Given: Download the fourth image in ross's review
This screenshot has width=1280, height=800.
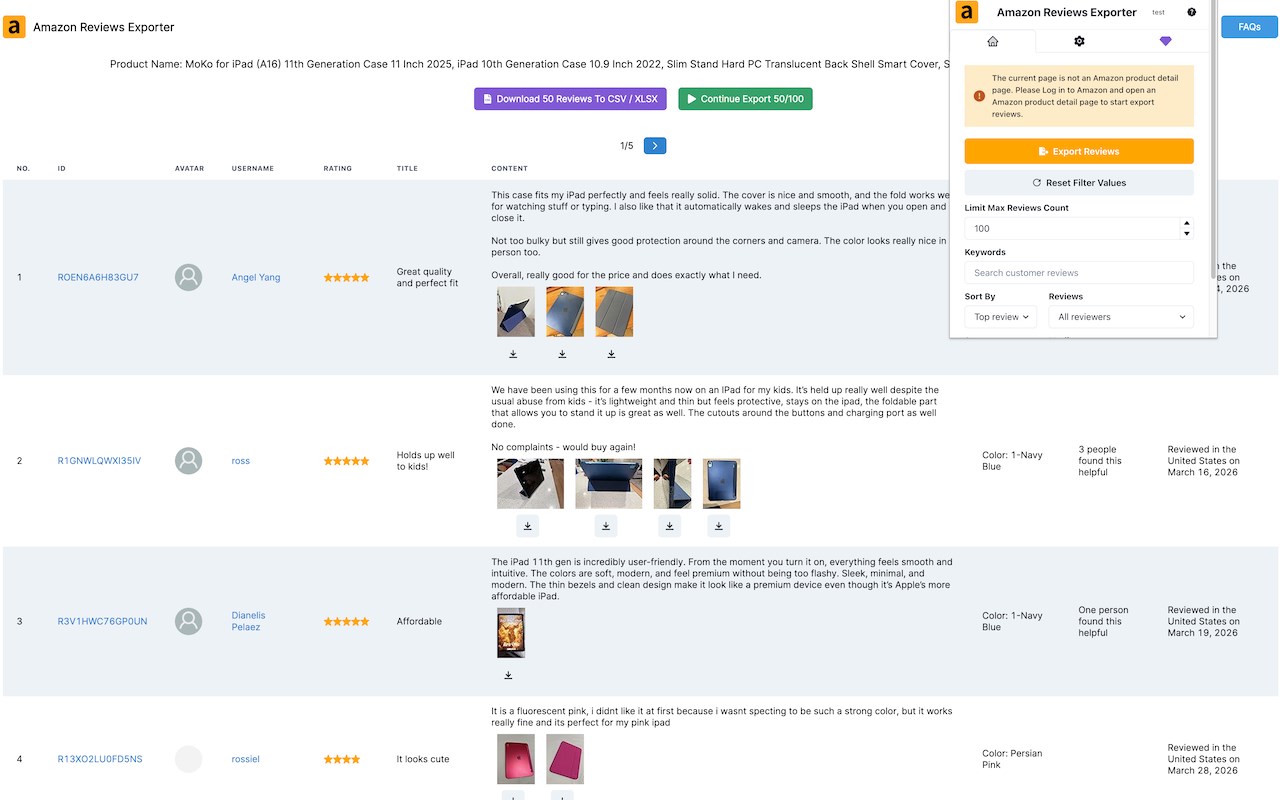Looking at the screenshot, I should tap(718, 526).
